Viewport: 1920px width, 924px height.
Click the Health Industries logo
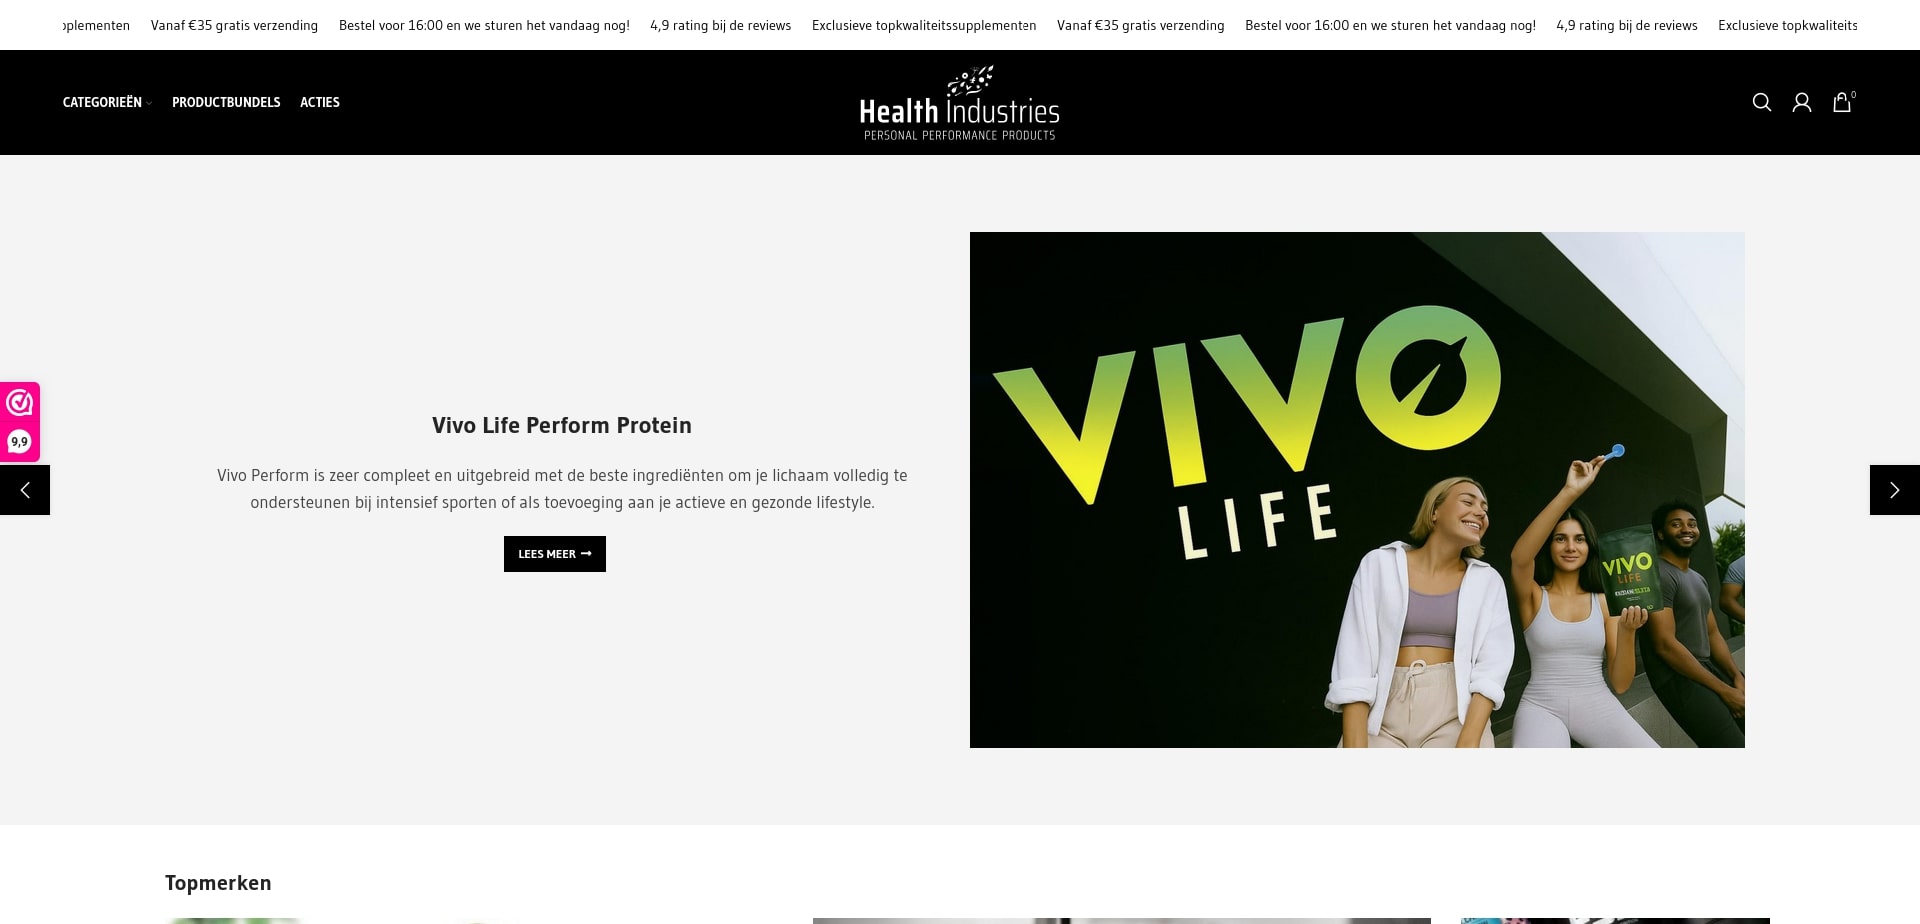tap(960, 103)
